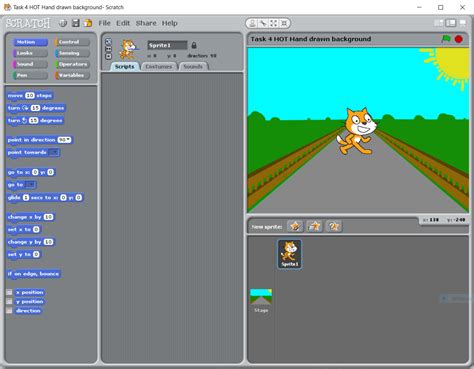Click the direction reporter block

(x=28, y=311)
